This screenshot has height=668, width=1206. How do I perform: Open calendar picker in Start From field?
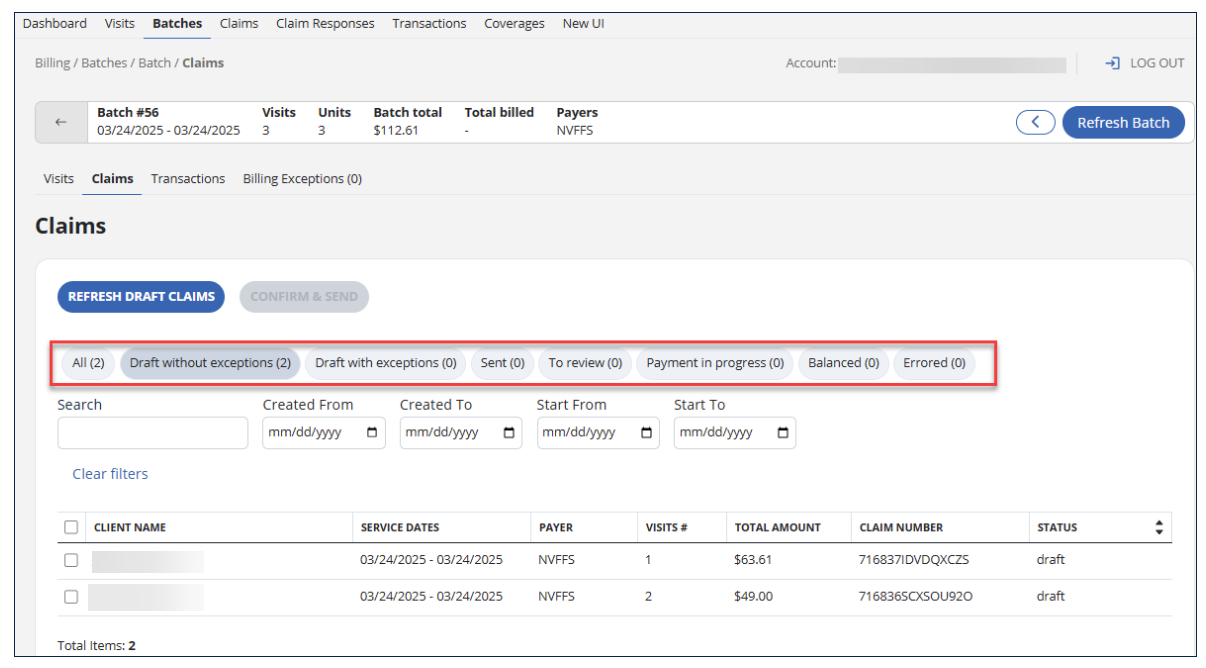646,433
